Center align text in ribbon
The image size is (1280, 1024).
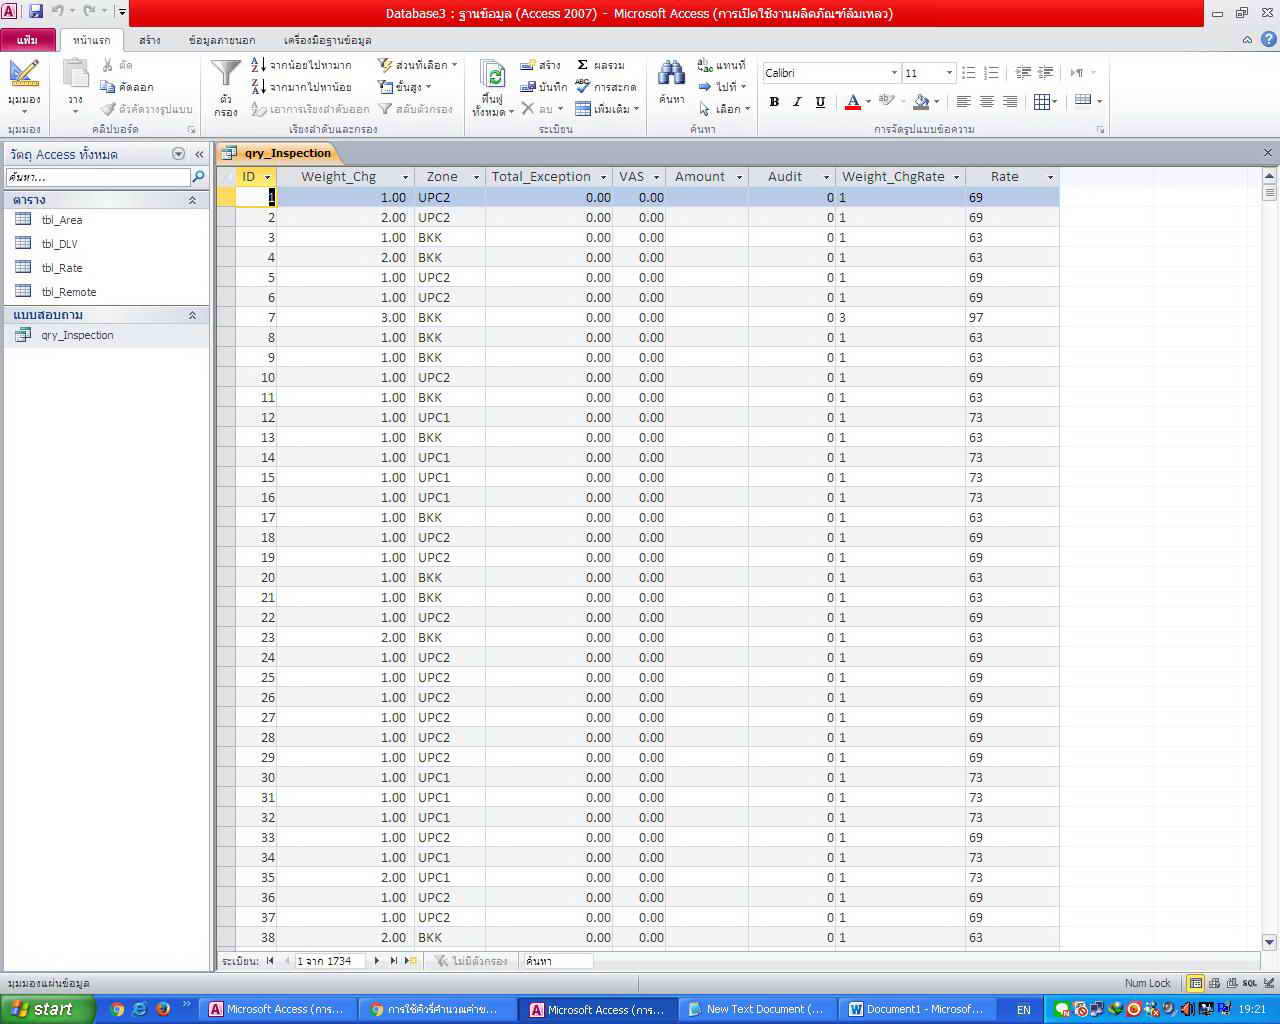pyautogui.click(x=986, y=101)
